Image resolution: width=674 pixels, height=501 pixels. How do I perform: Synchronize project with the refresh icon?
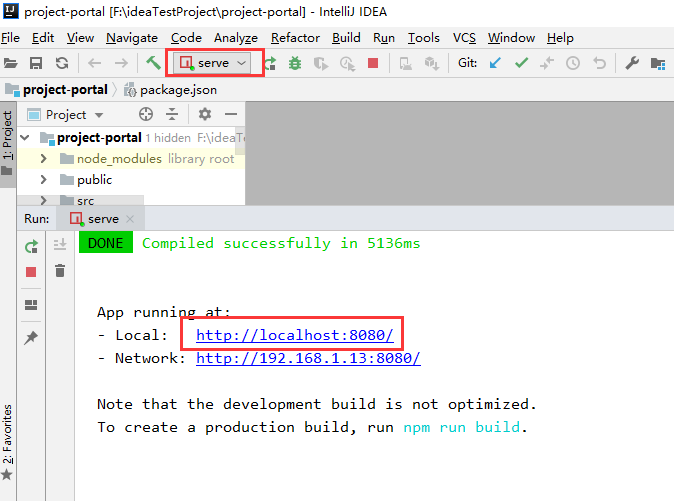(62, 64)
